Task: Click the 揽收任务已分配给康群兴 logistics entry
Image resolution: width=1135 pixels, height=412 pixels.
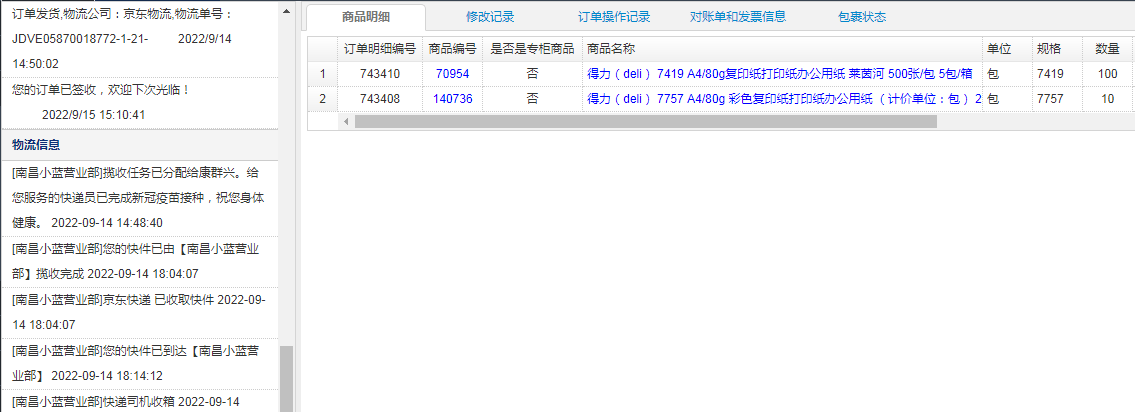Action: (x=140, y=198)
